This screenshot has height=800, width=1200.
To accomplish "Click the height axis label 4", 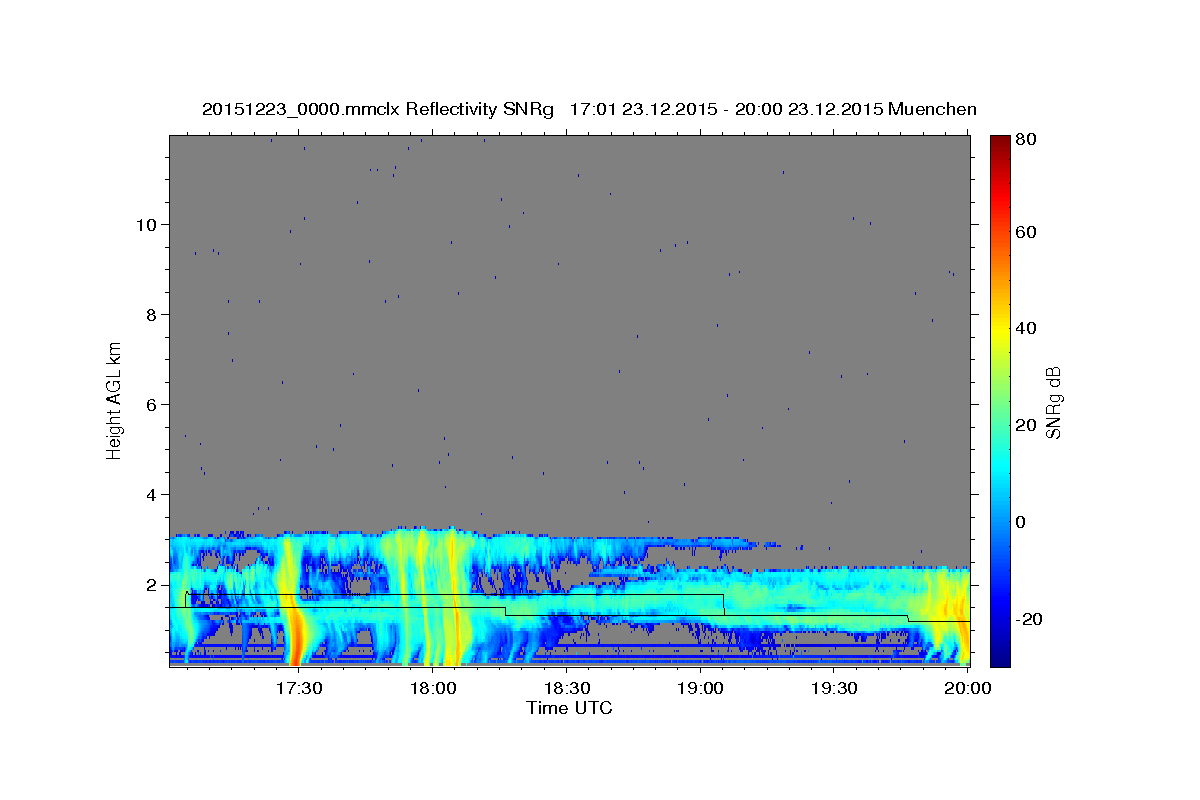I will (151, 495).
